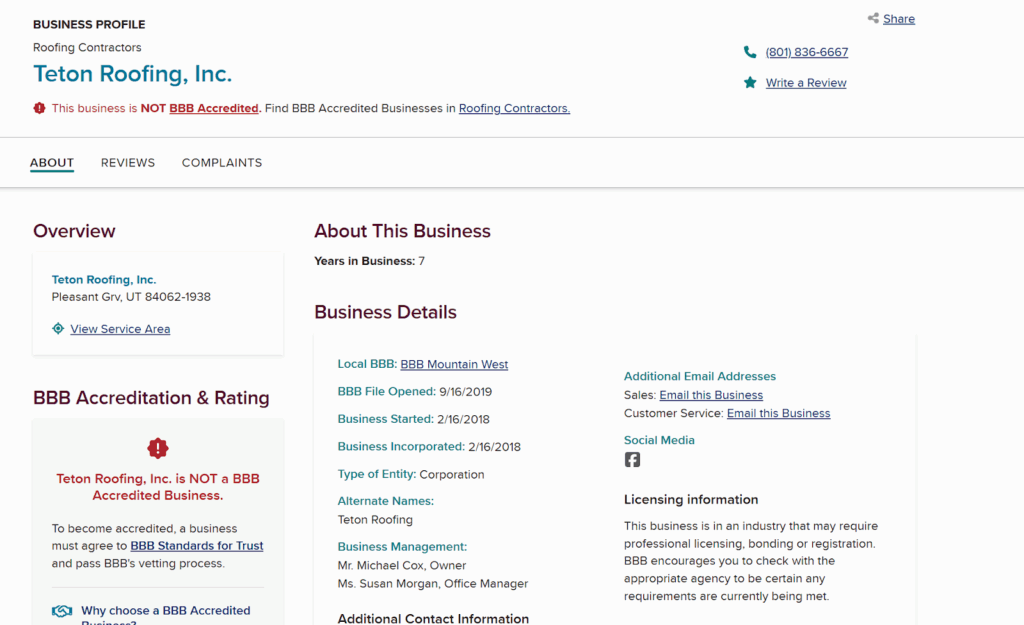Click the Share icon at top right
The image size is (1024, 625).
[x=873, y=19]
